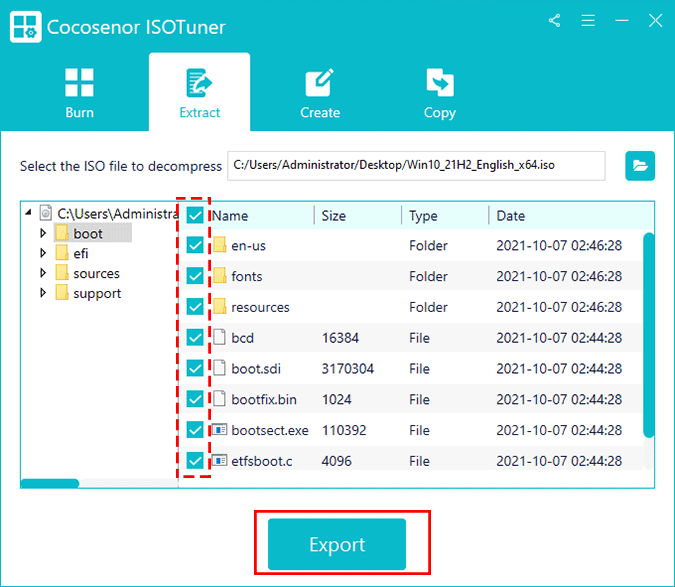This screenshot has width=675, height=587.
Task: Click the fonts folder icon
Action: click(220, 275)
